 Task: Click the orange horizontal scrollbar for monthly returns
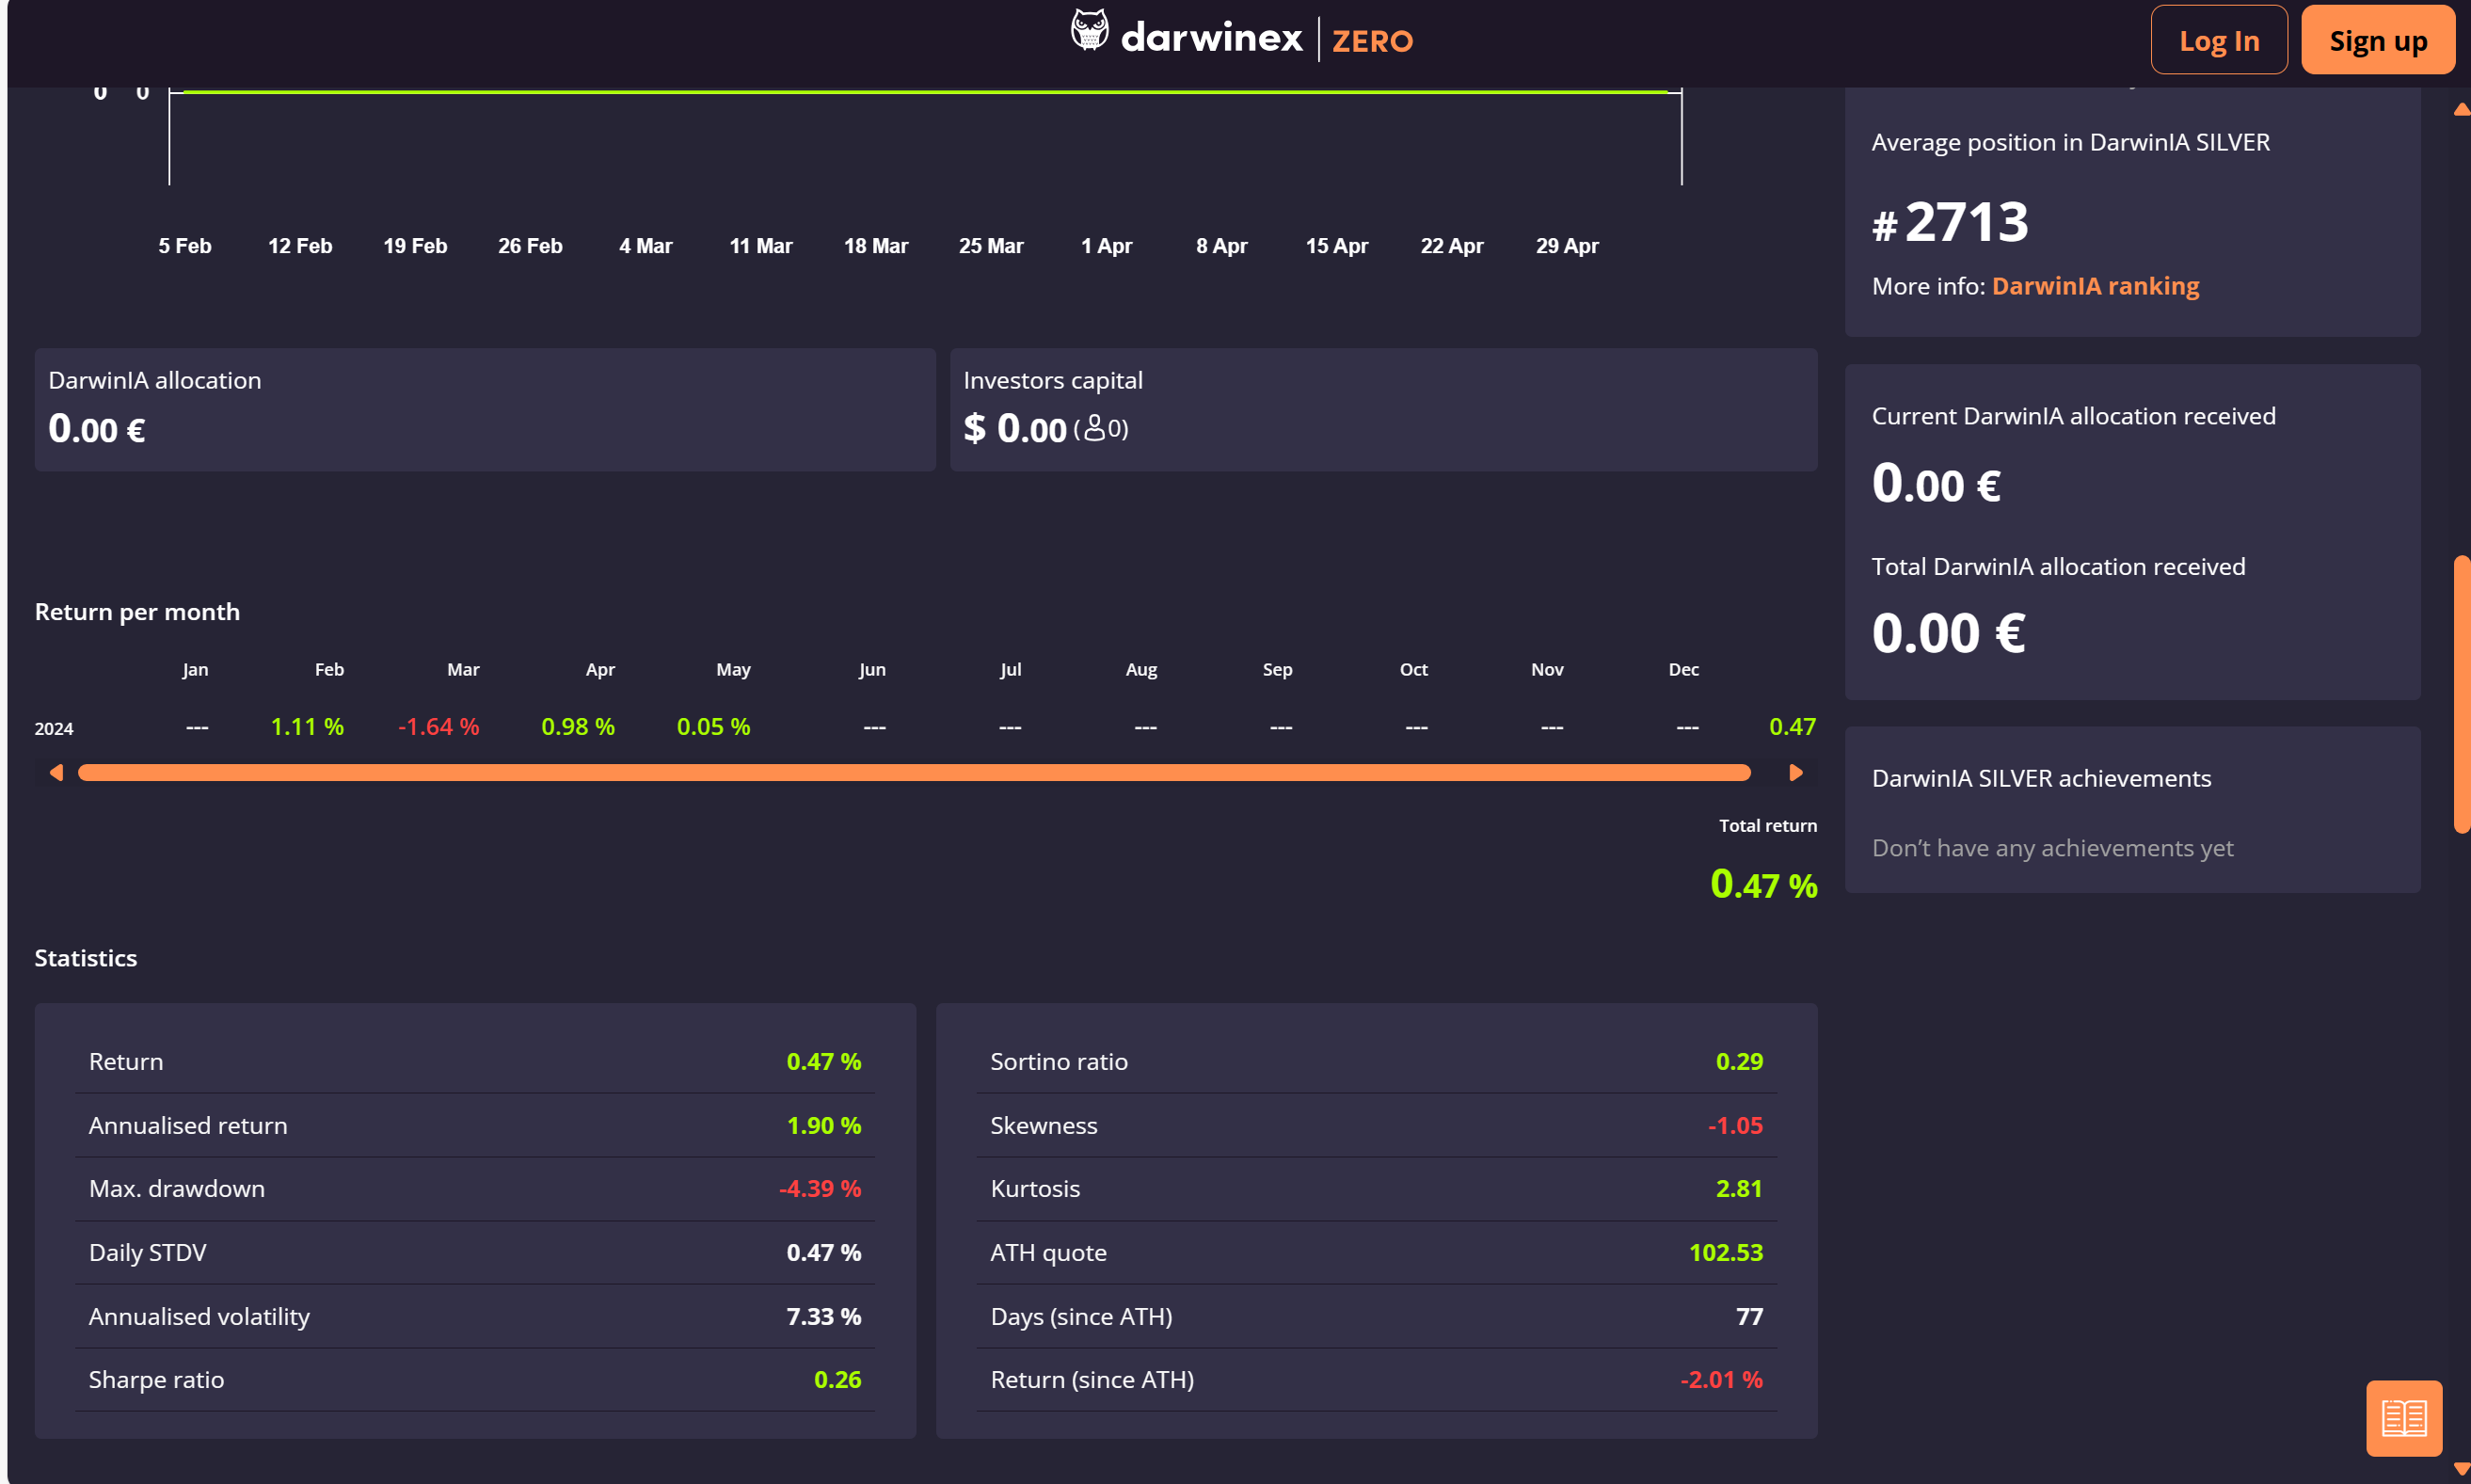913,773
